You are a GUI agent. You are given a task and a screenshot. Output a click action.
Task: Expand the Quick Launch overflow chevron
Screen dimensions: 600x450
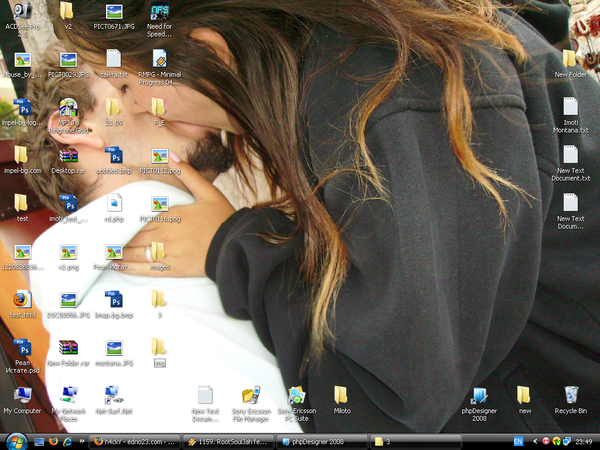82,441
